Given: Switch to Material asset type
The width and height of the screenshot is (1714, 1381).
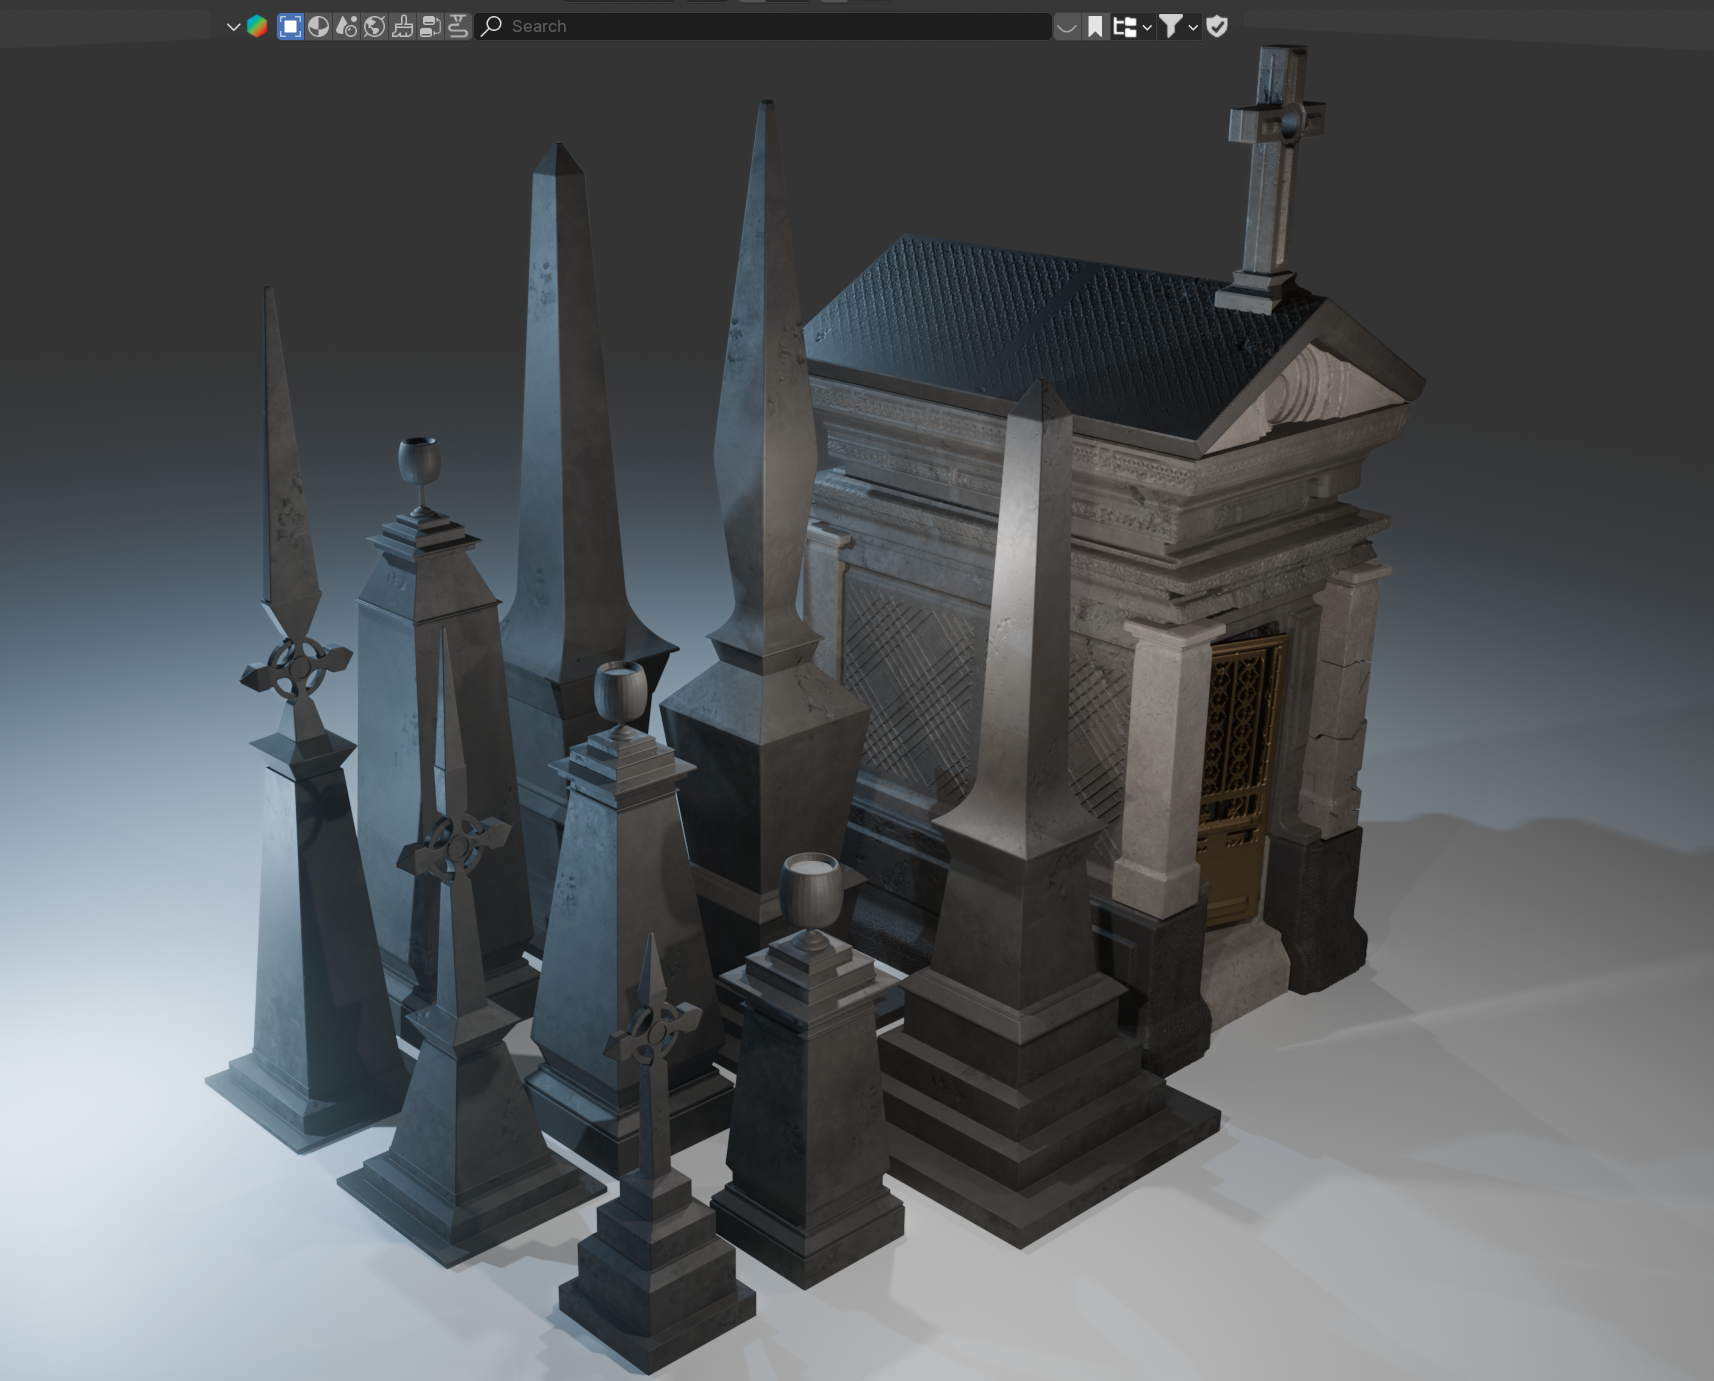Looking at the screenshot, I should pyautogui.click(x=318, y=27).
